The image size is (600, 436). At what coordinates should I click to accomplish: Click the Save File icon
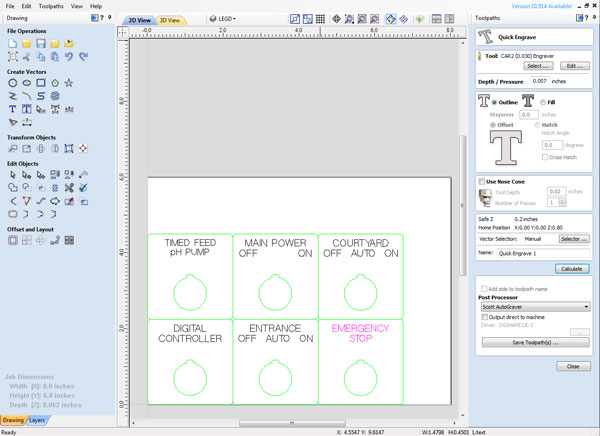pos(41,44)
